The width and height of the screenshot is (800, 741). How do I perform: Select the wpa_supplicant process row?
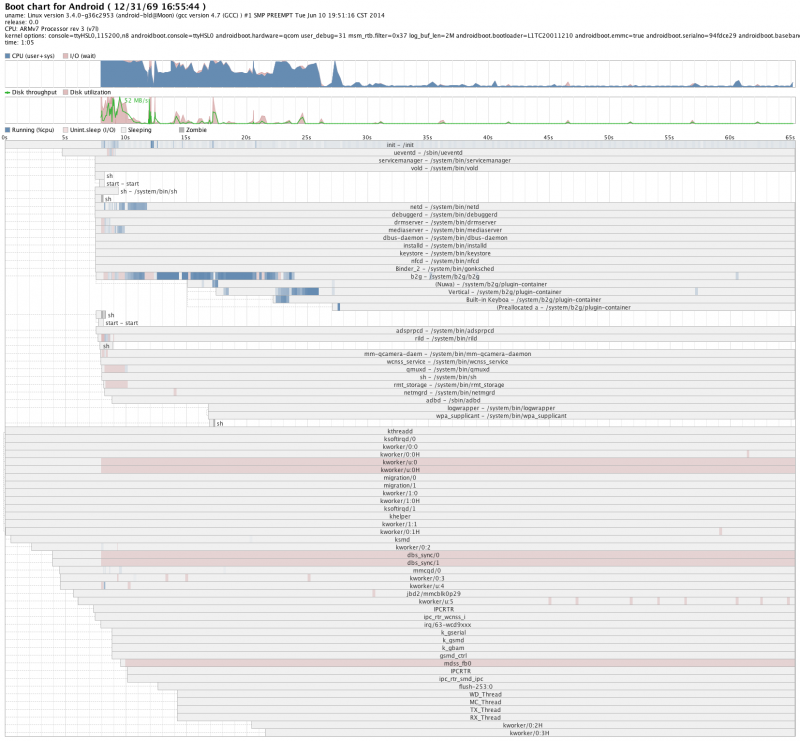point(502,415)
